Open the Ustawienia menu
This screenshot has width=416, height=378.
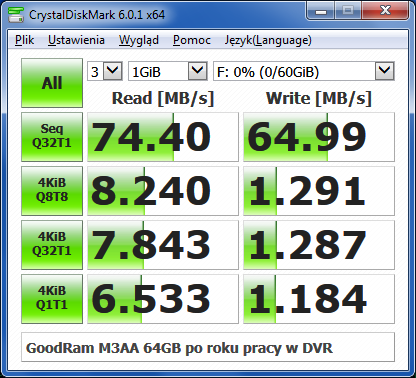click(x=76, y=40)
